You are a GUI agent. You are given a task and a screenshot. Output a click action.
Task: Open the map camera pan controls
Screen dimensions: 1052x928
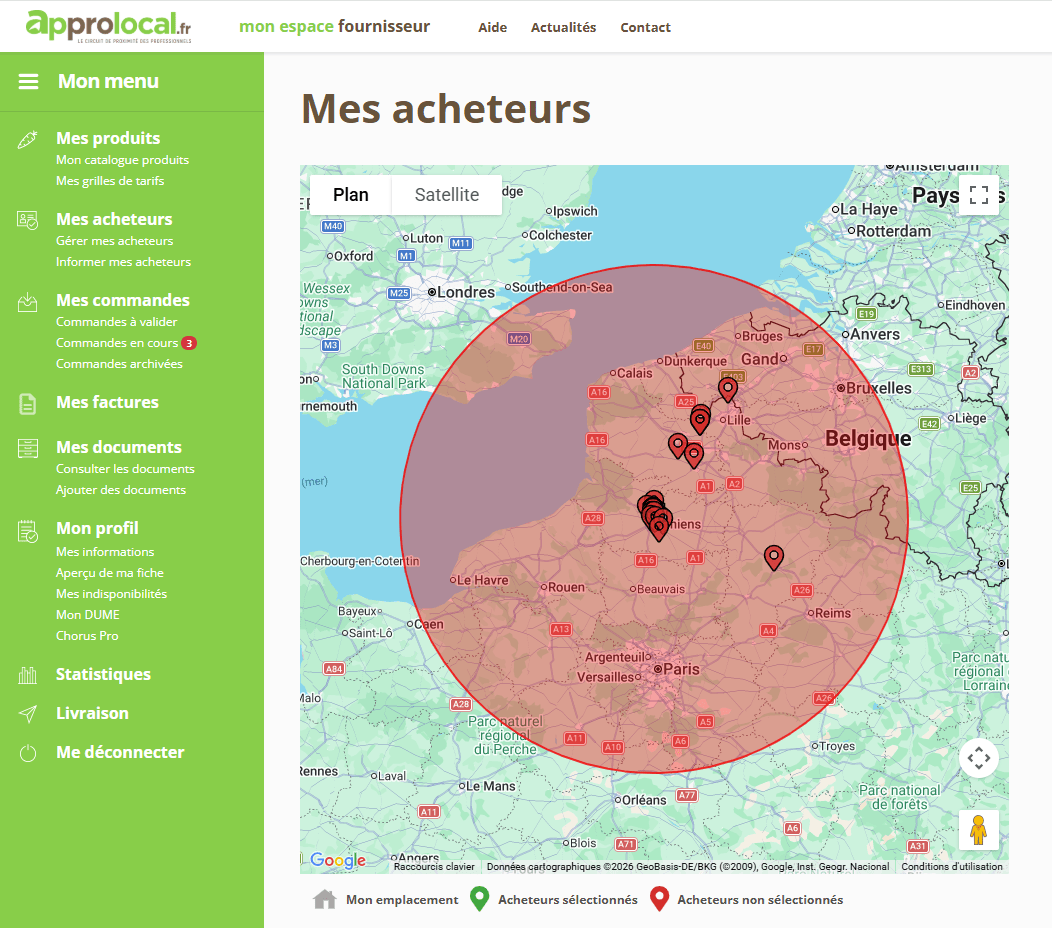(978, 758)
